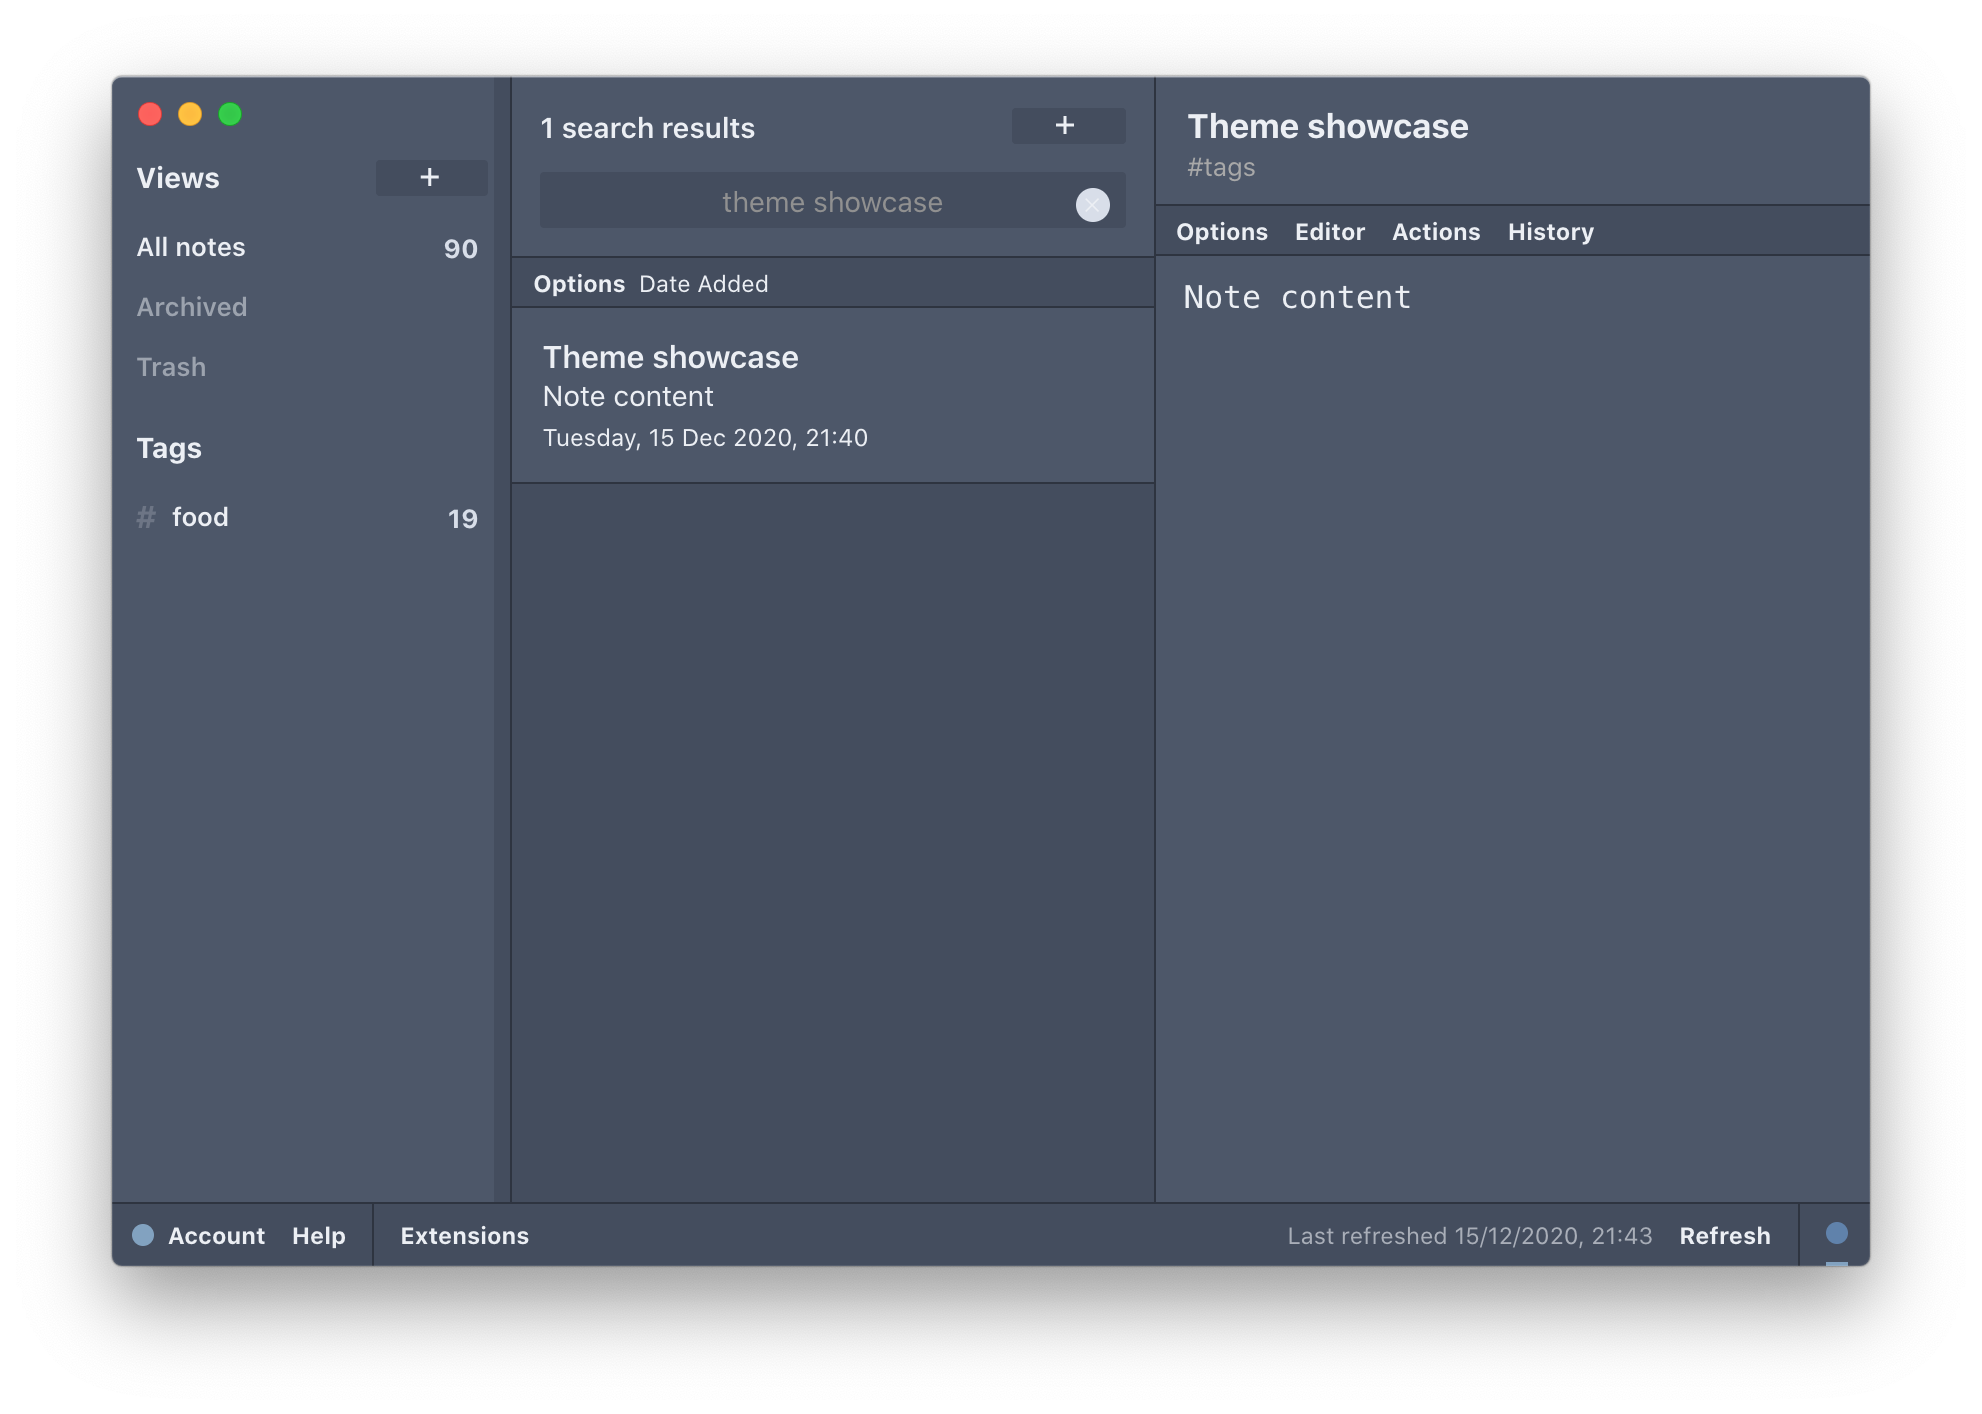
Task: Open the Archived view
Action: pyautogui.click(x=192, y=307)
